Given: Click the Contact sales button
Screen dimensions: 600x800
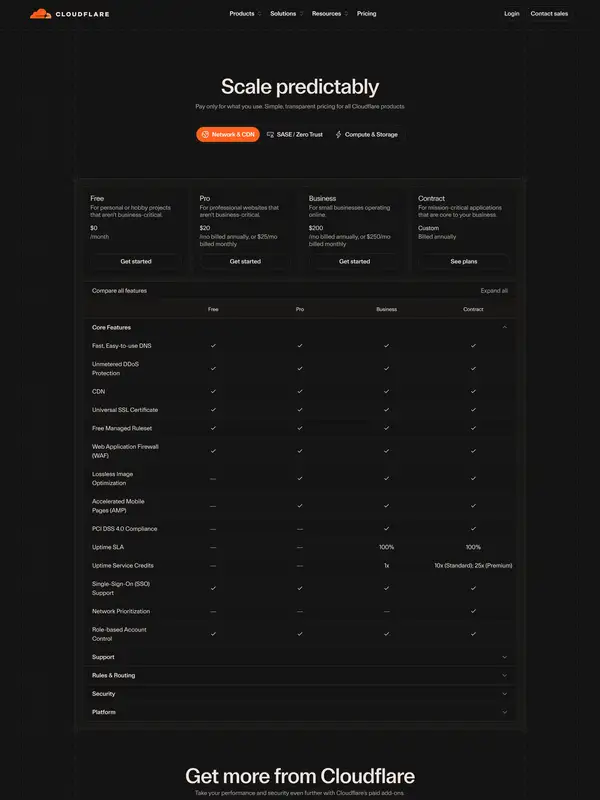Looking at the screenshot, I should [x=549, y=14].
